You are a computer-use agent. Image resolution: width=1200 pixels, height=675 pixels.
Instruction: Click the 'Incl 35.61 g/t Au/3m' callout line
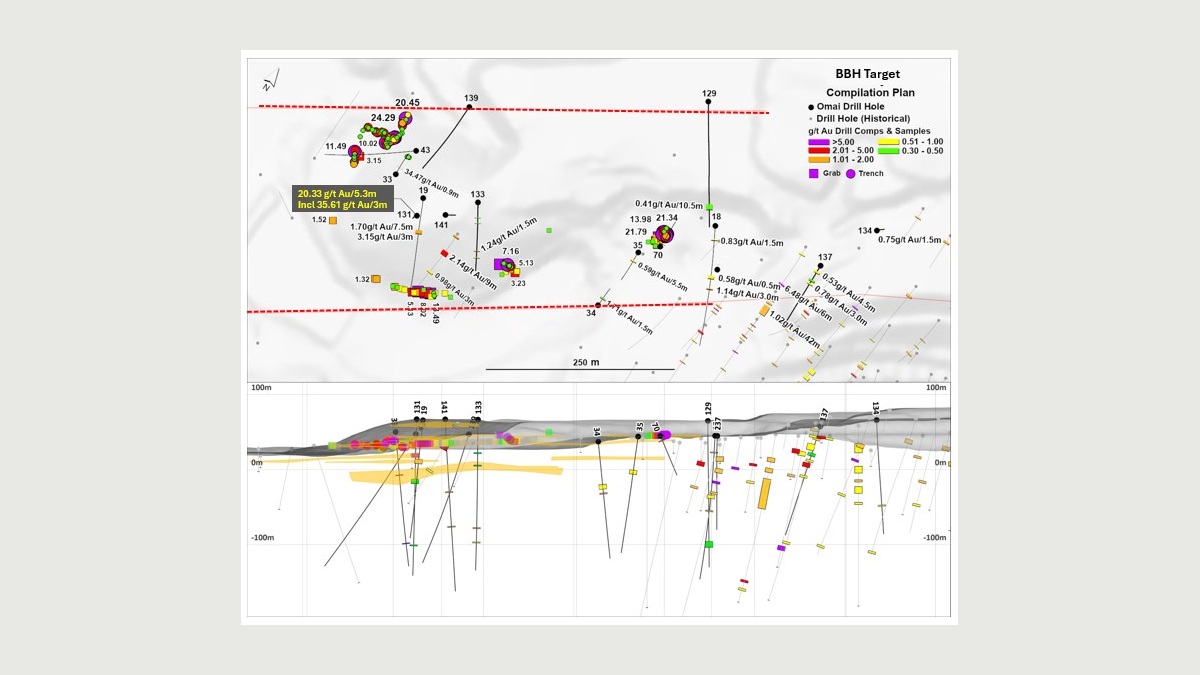point(343,204)
